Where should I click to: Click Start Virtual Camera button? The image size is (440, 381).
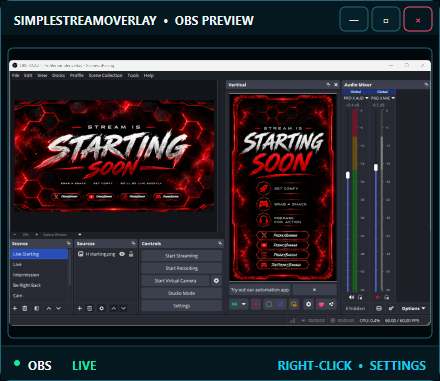point(175,281)
